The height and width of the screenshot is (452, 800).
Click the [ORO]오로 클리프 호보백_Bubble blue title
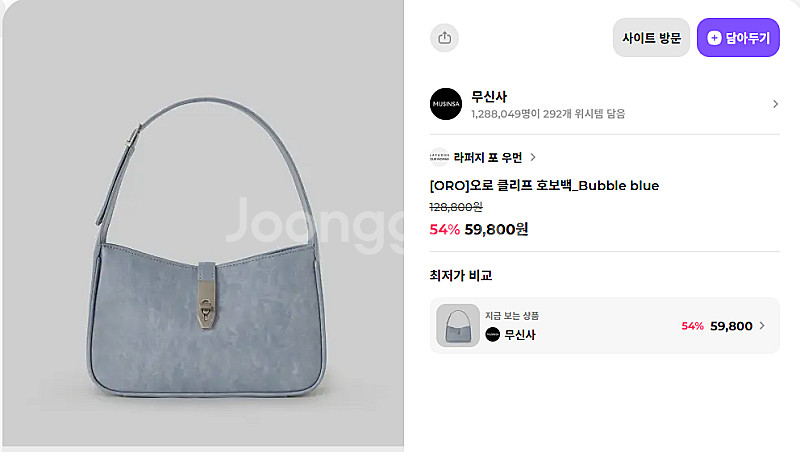point(544,185)
